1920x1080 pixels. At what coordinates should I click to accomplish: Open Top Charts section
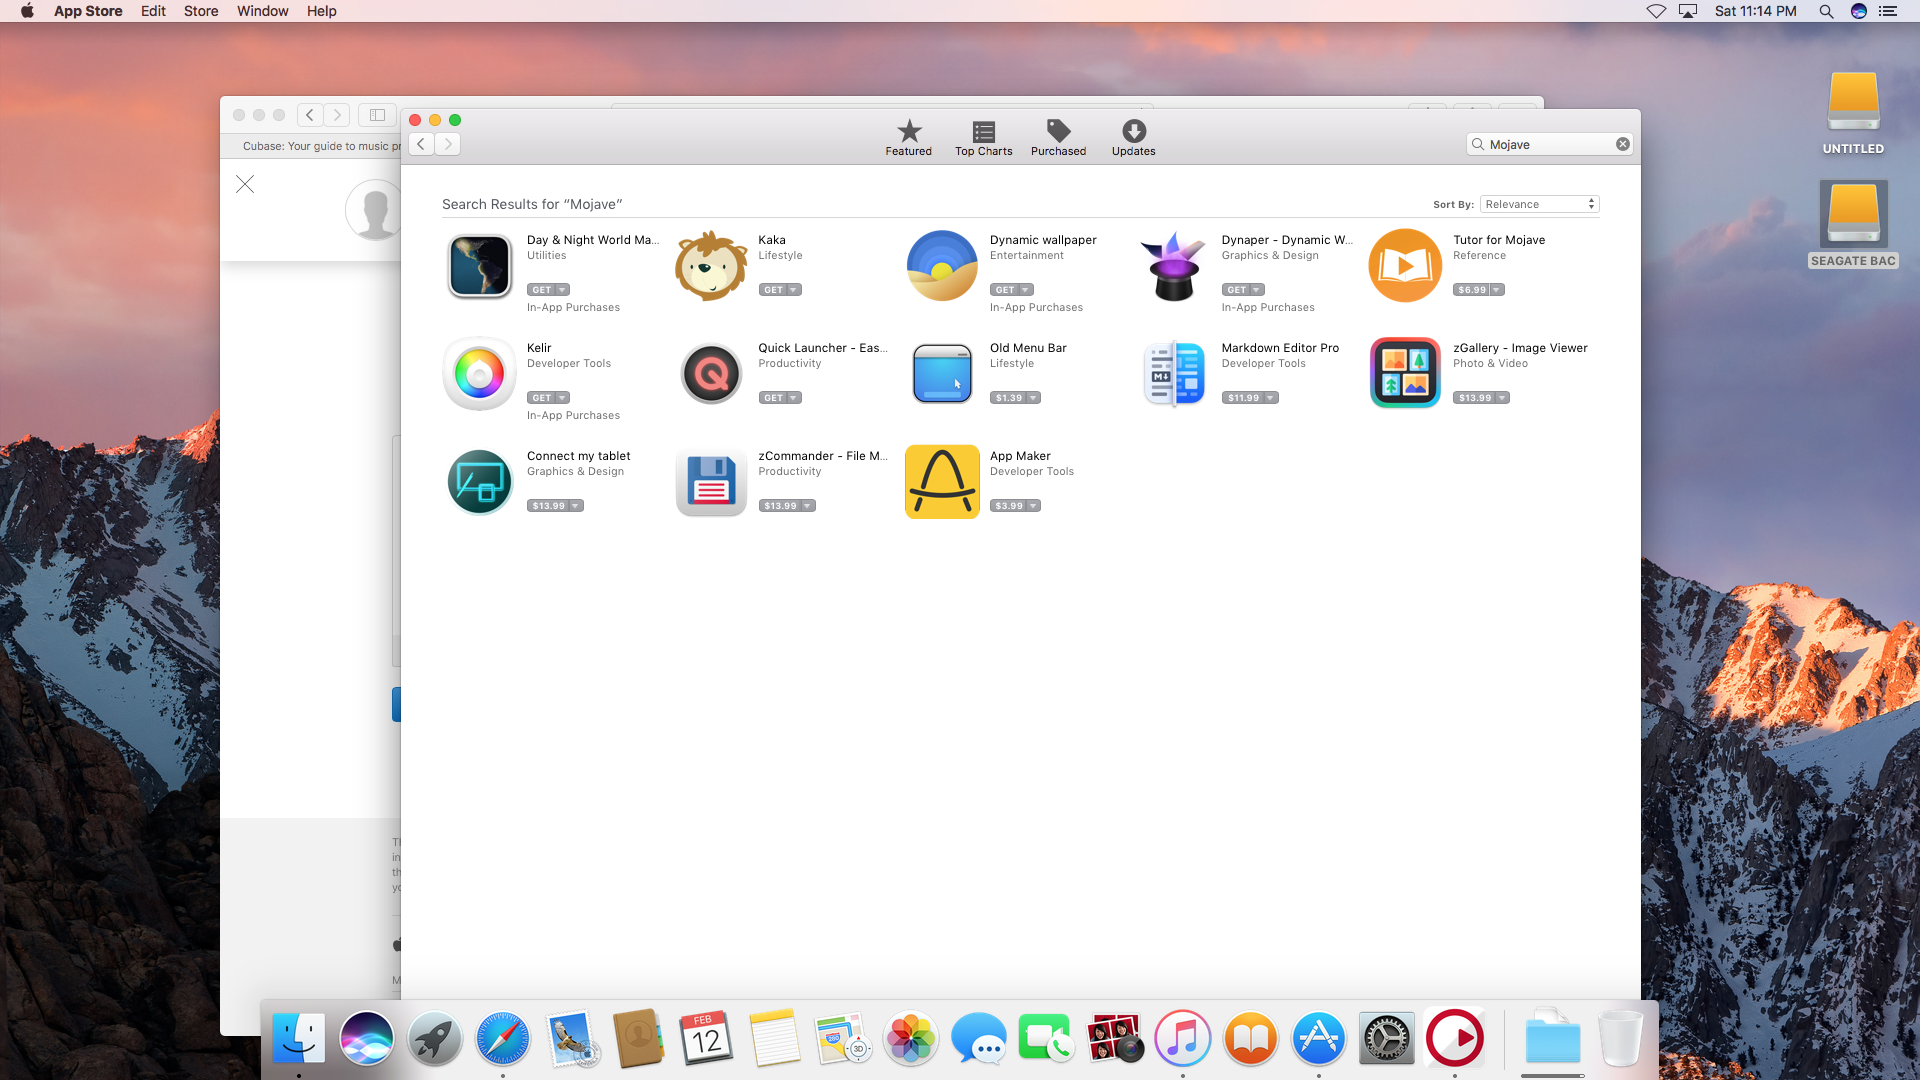click(x=983, y=138)
